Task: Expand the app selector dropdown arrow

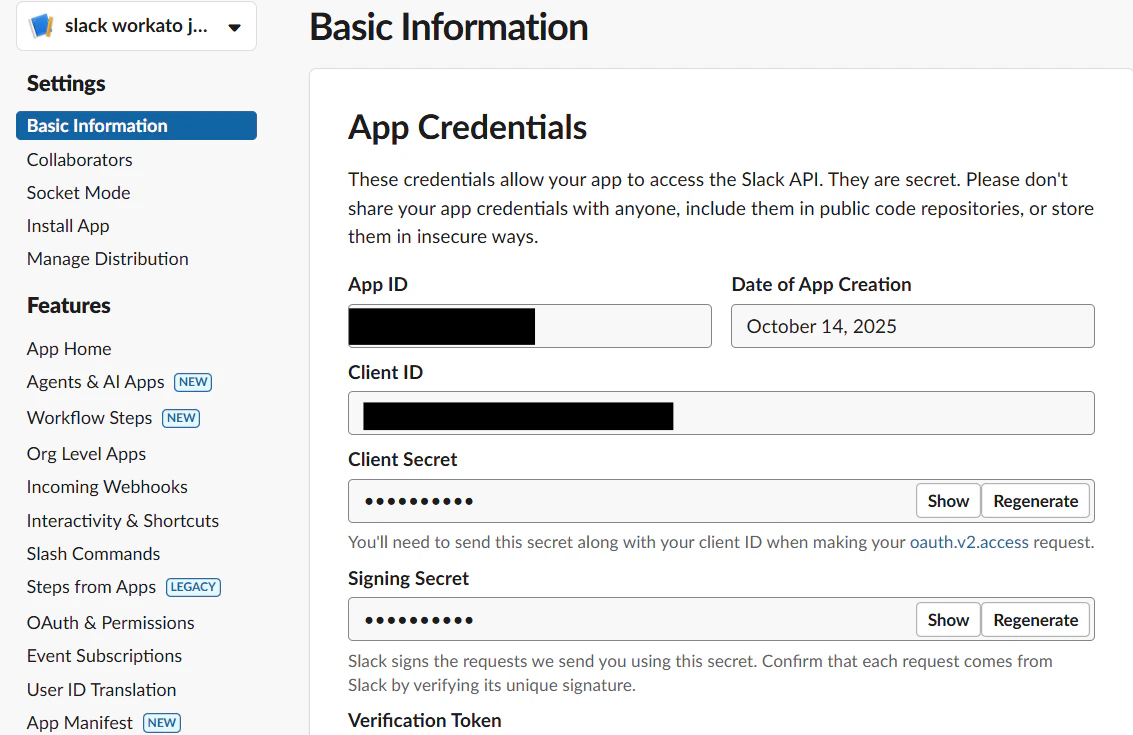Action: (234, 27)
